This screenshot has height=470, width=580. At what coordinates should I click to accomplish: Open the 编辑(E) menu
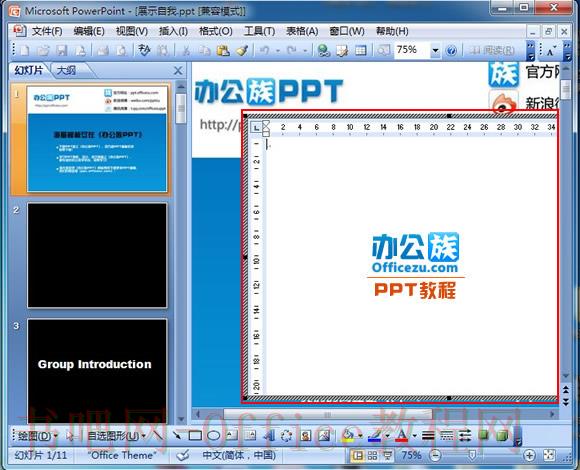tap(89, 31)
